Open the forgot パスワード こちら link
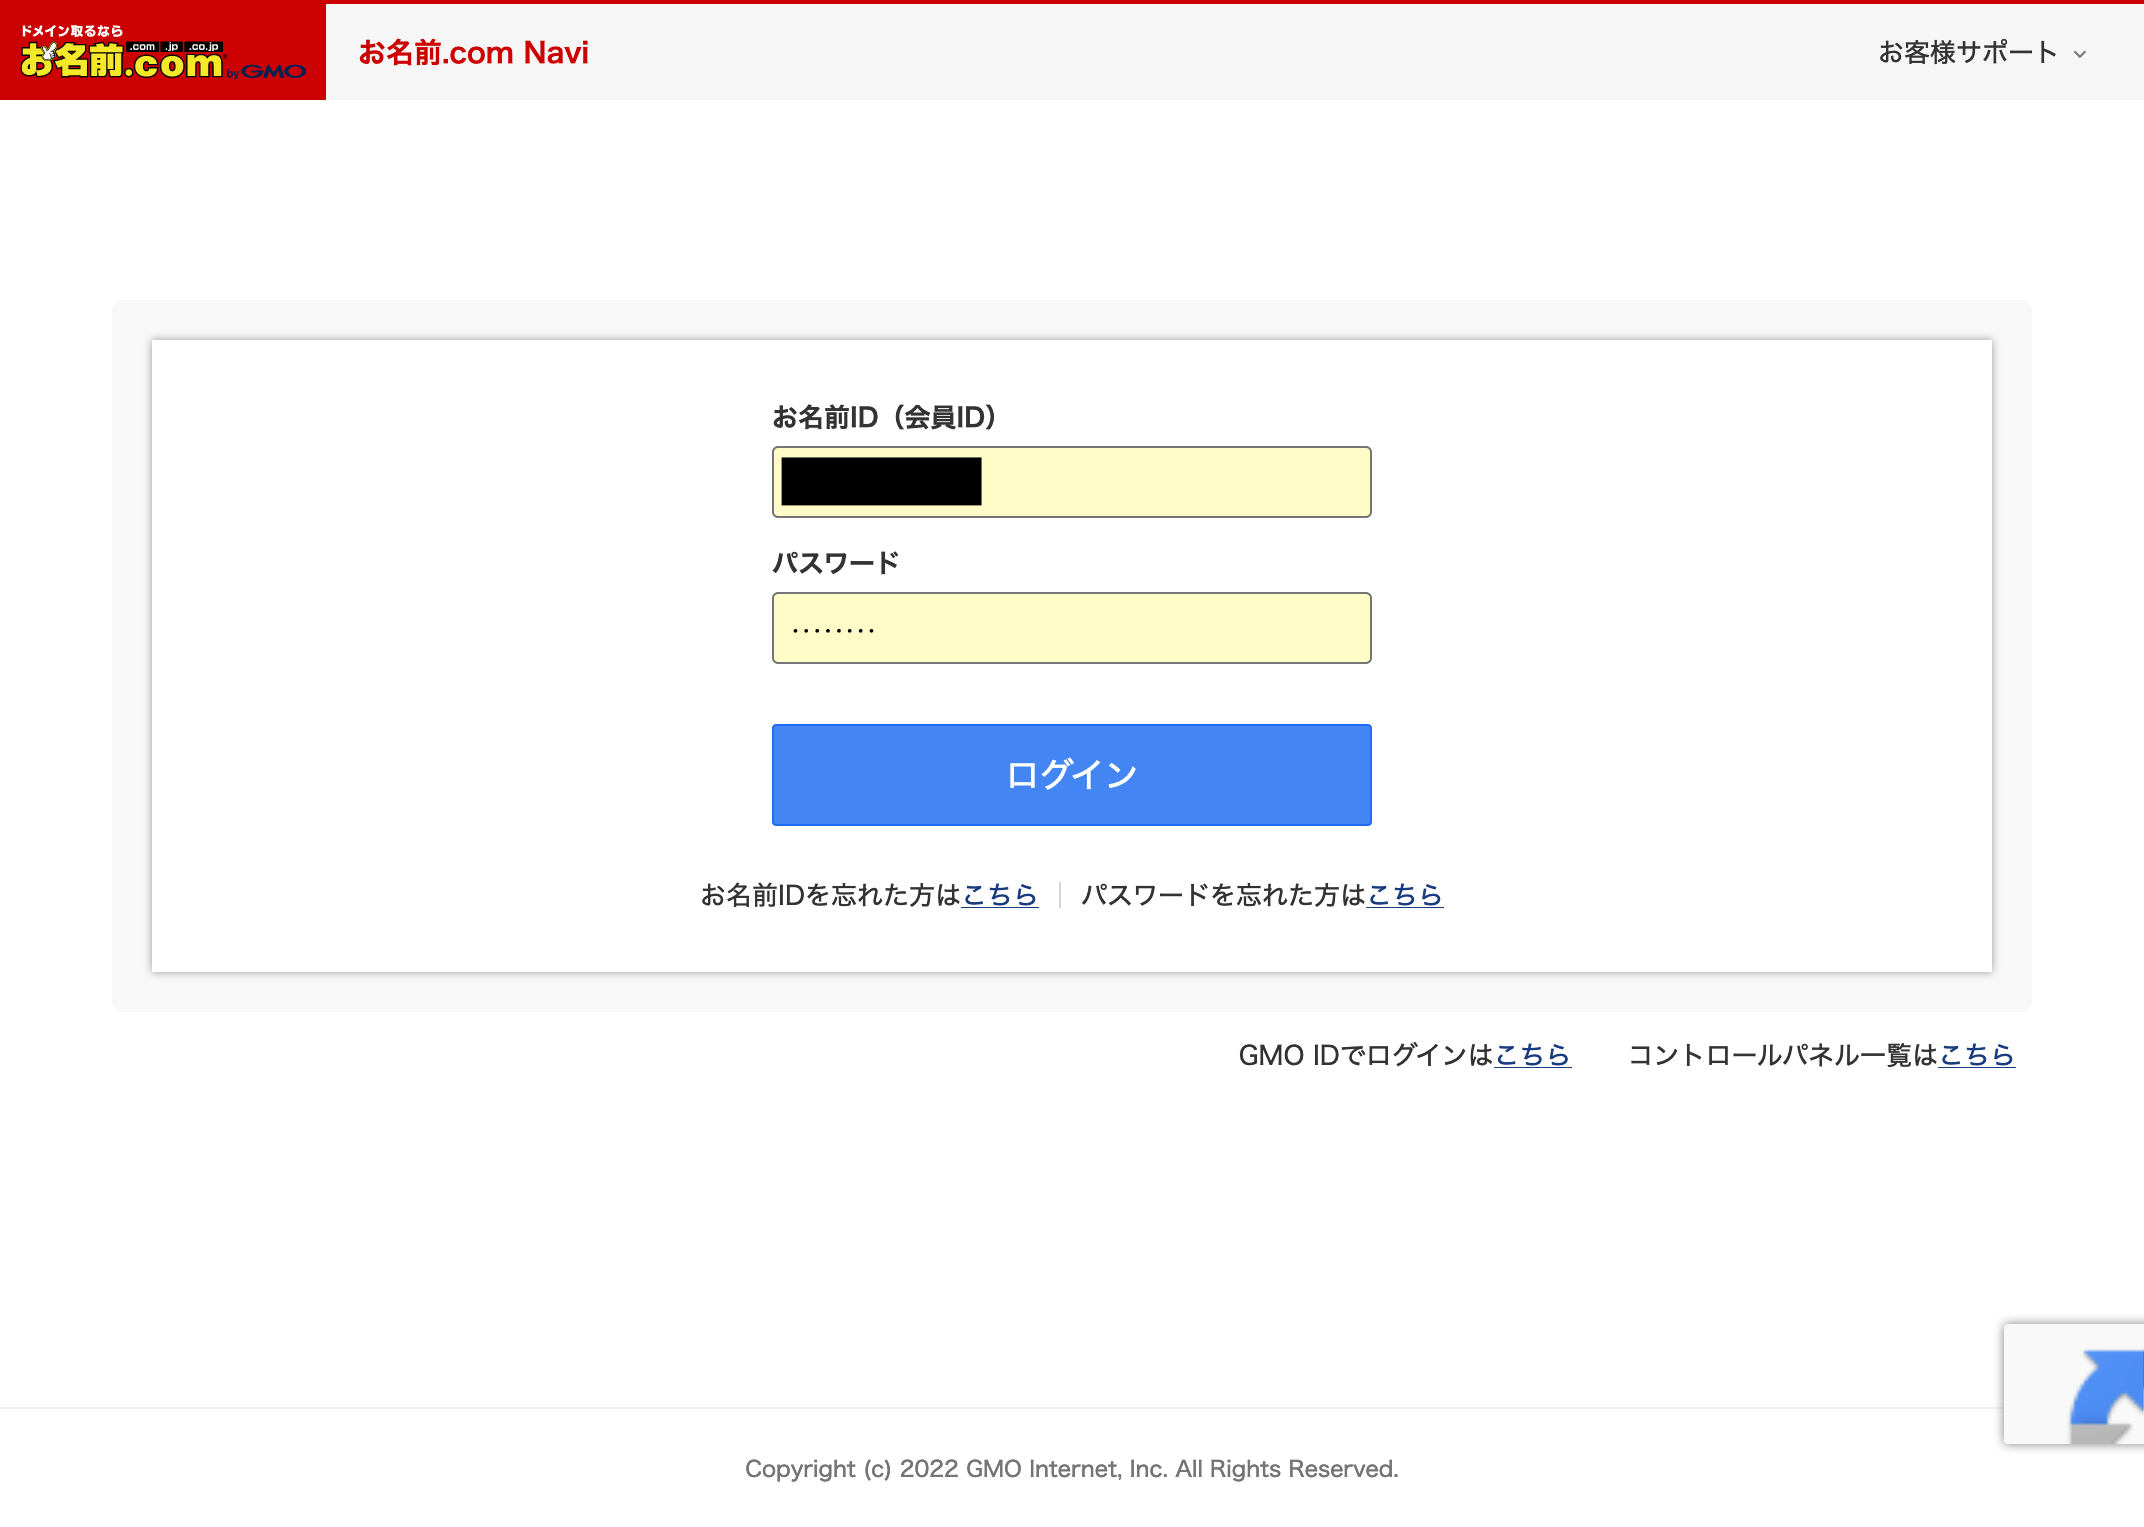 tap(1404, 895)
